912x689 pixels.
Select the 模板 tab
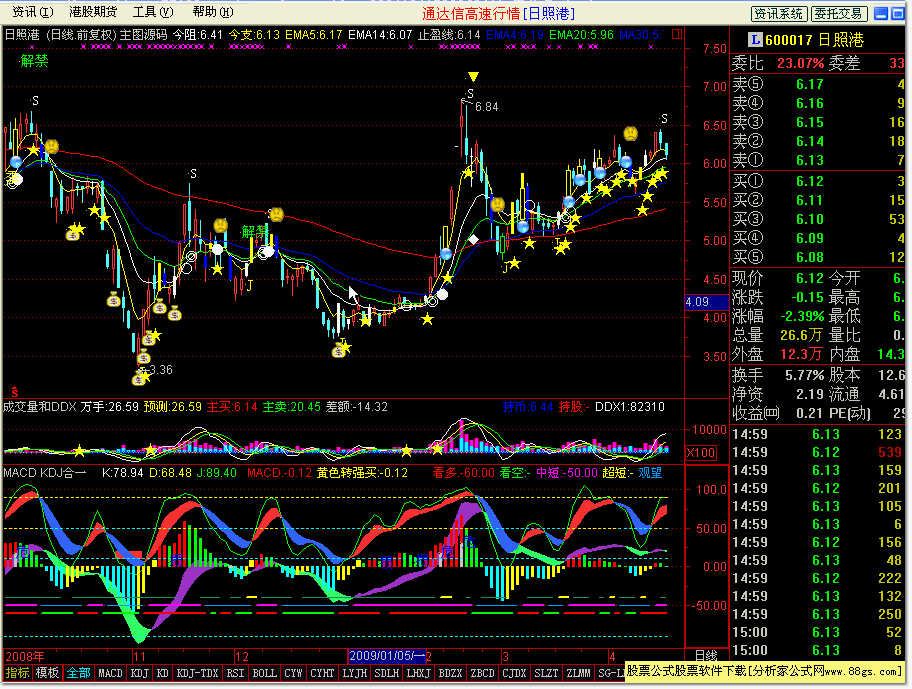tap(47, 673)
